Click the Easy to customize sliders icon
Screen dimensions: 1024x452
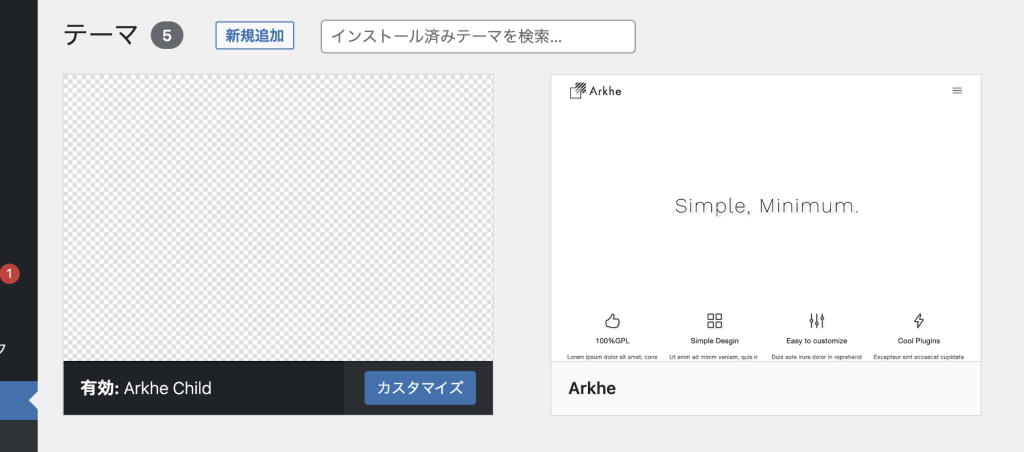point(816,321)
